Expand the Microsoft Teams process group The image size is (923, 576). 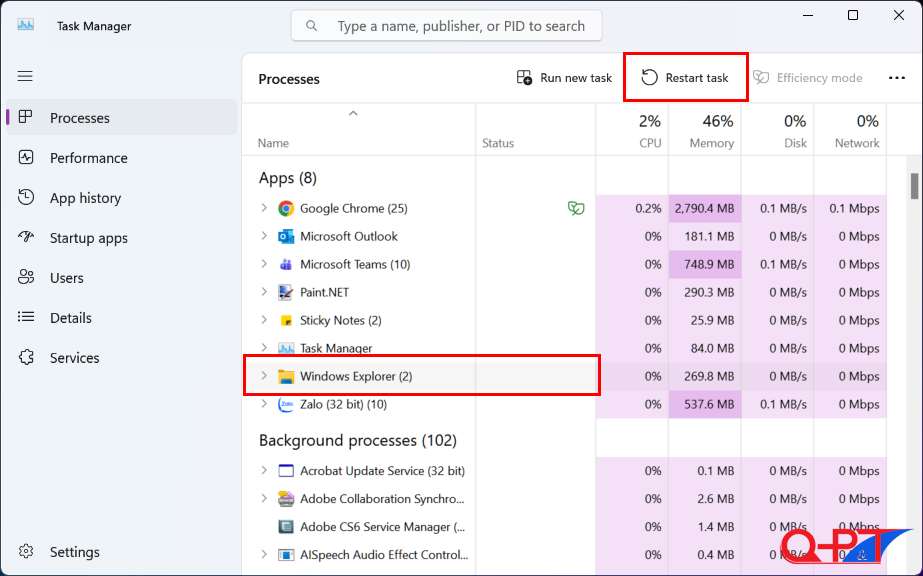pos(264,264)
